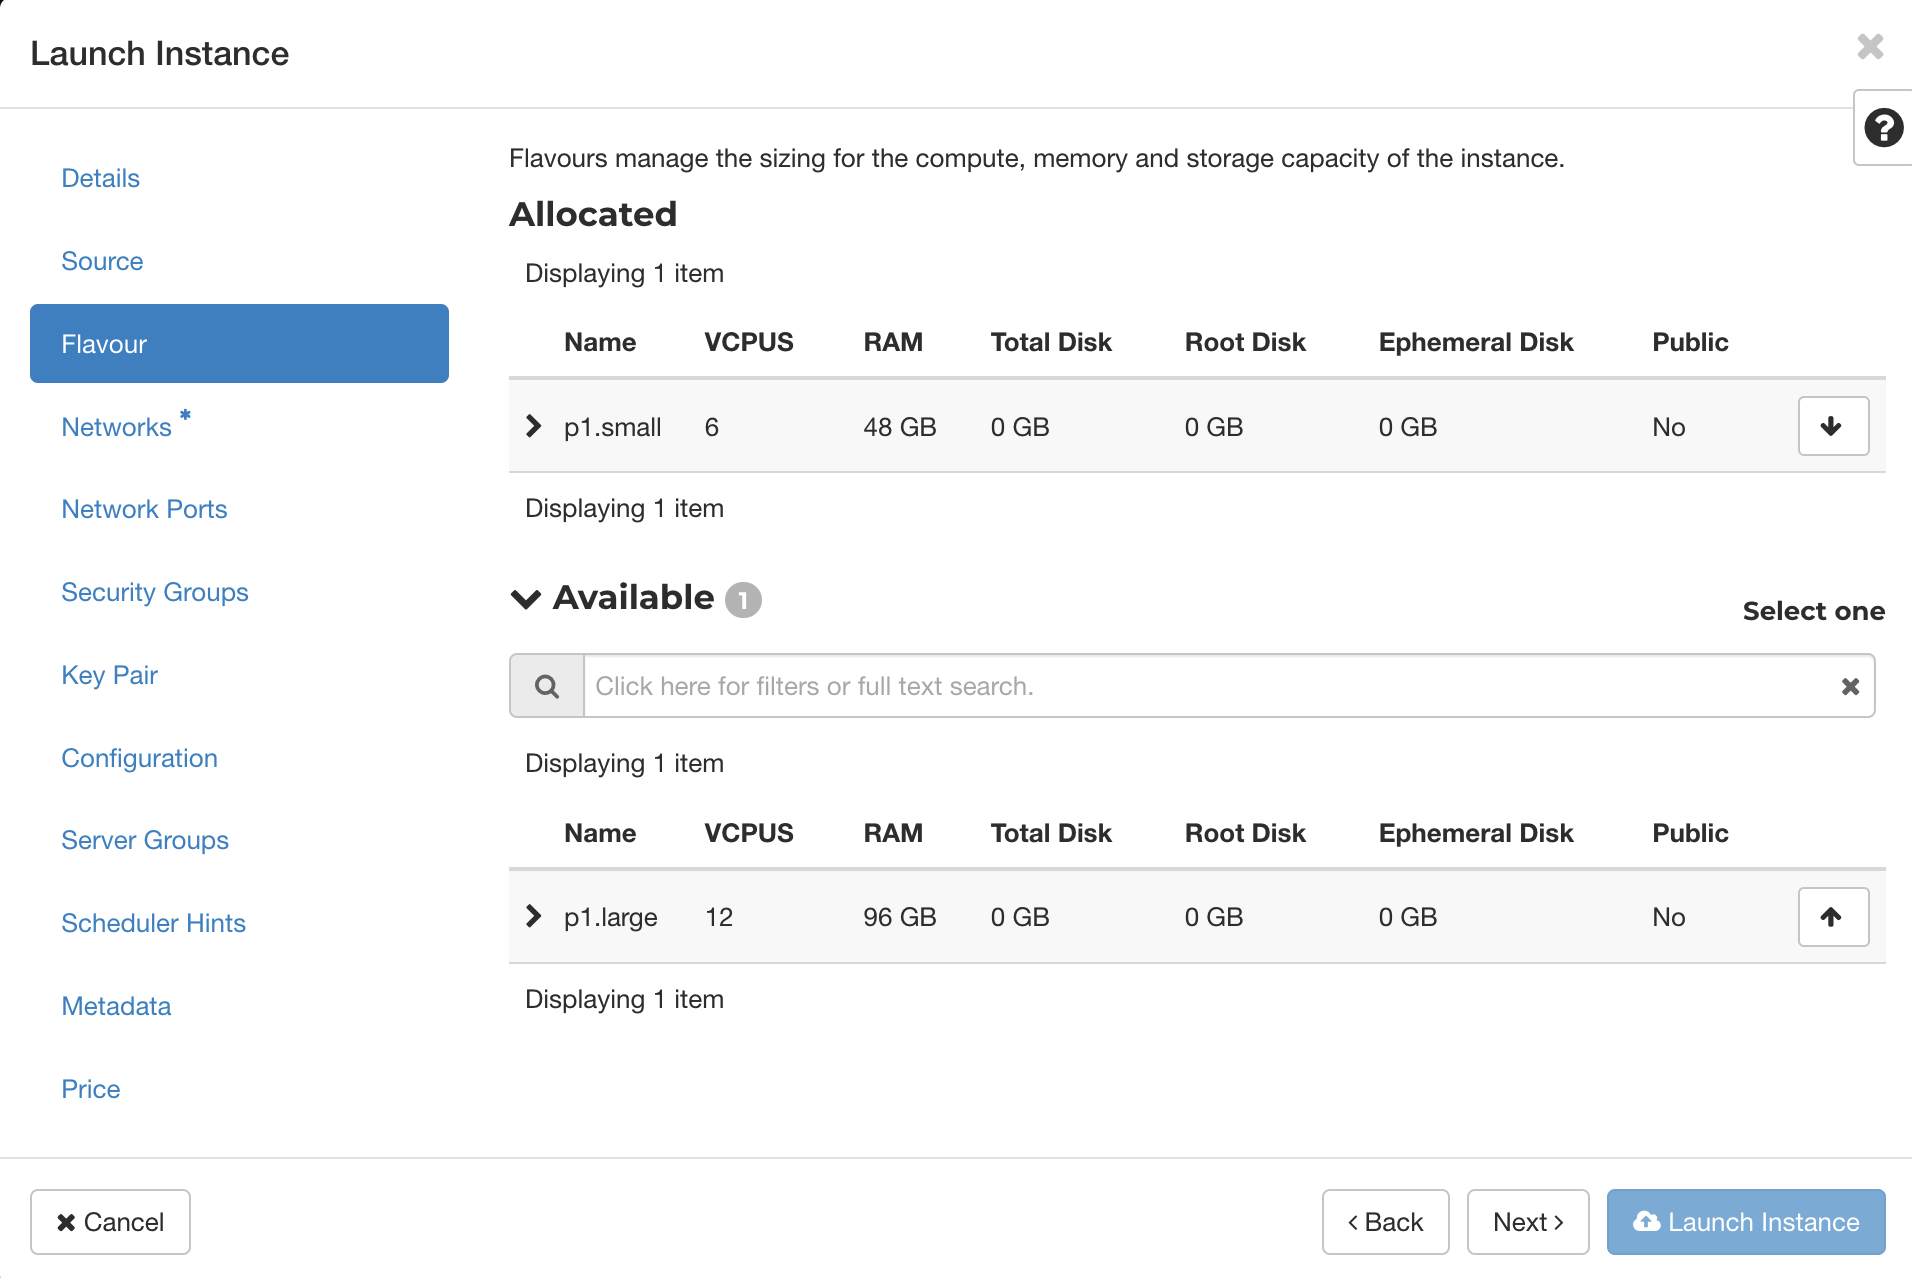Switch to the Details tab
The width and height of the screenshot is (1912, 1278).
point(101,178)
